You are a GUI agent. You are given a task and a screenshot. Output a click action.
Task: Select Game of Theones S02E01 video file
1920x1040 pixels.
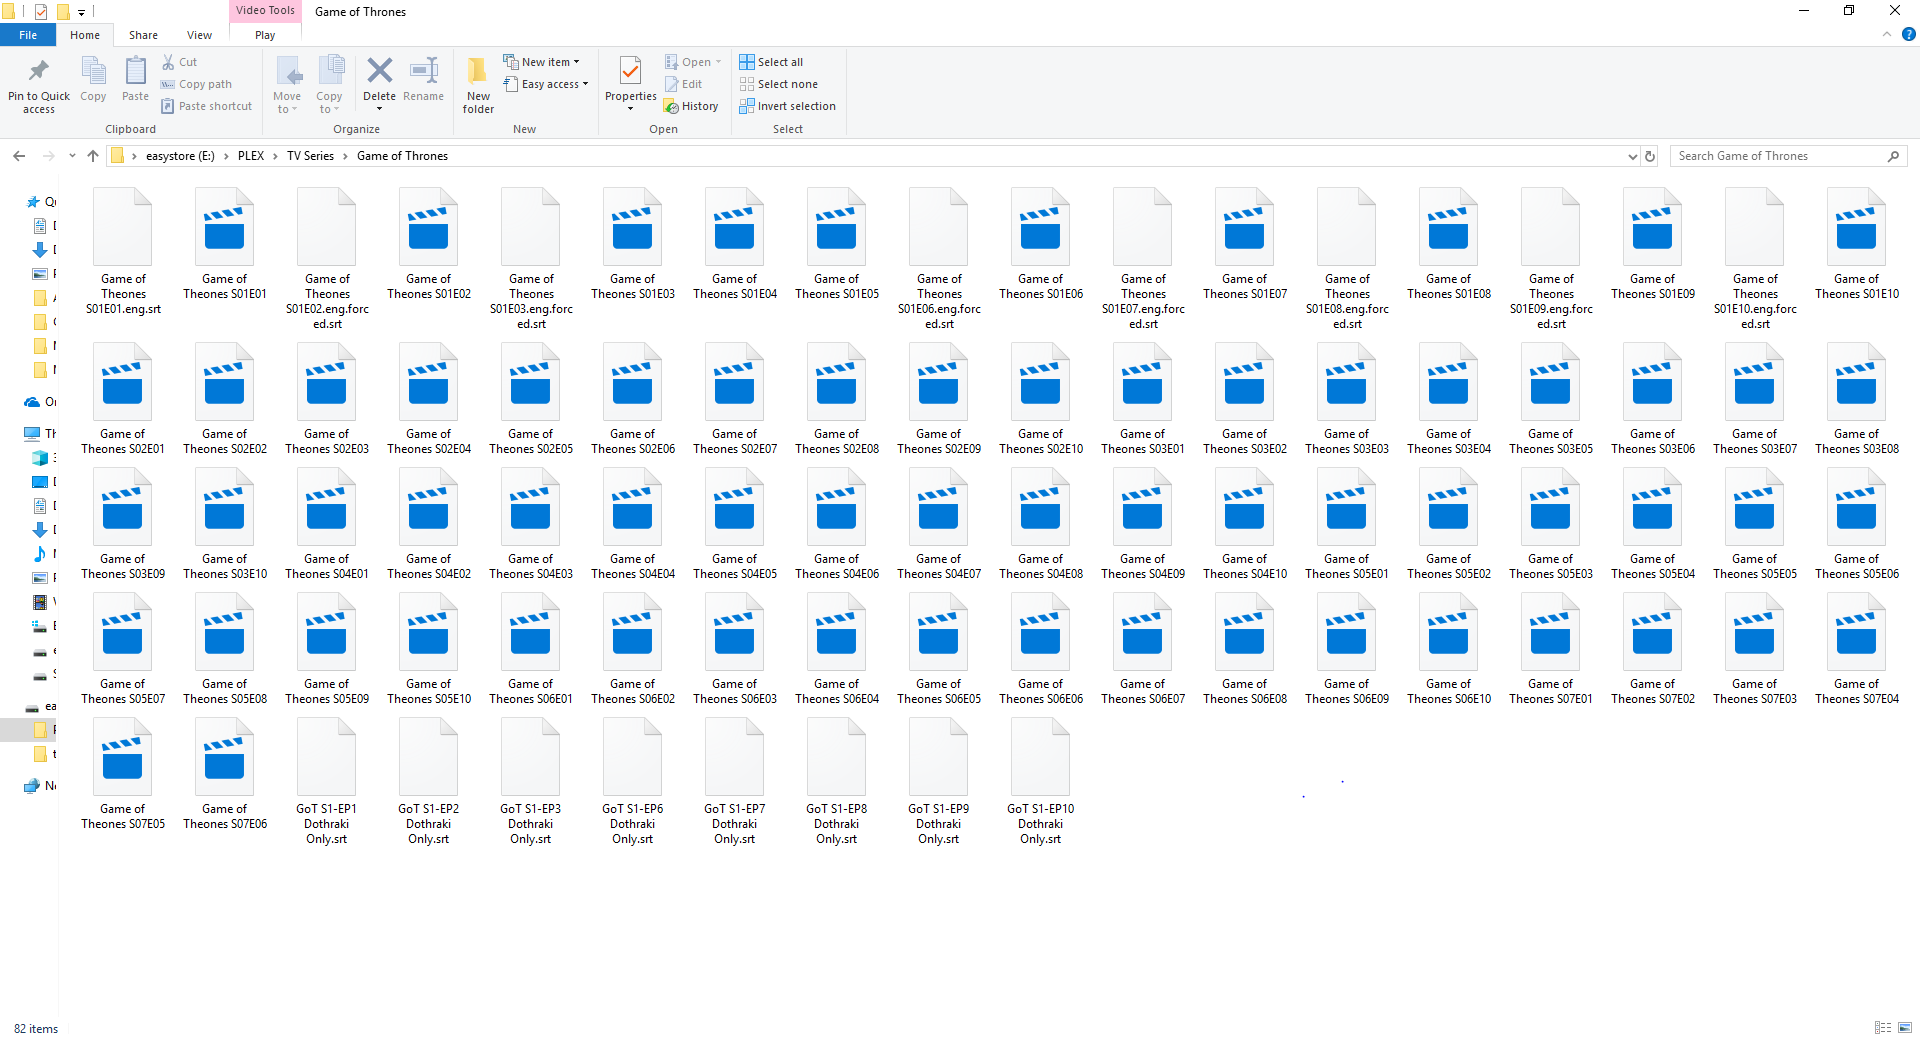[x=123, y=399]
